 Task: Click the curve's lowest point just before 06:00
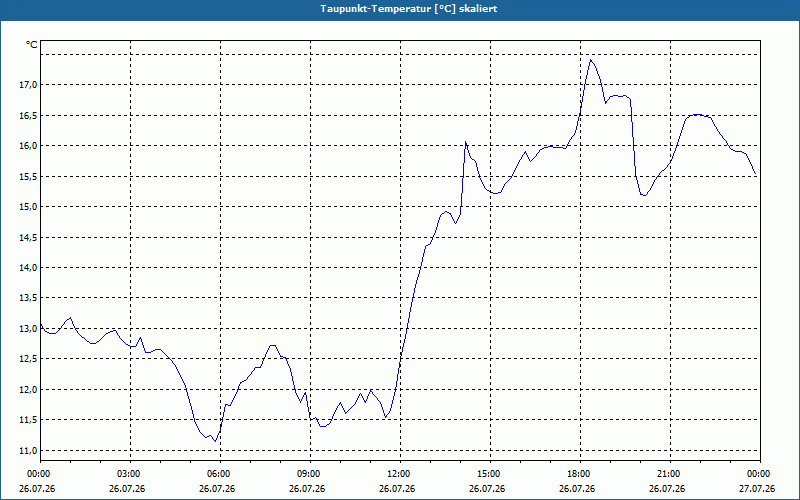216,441
